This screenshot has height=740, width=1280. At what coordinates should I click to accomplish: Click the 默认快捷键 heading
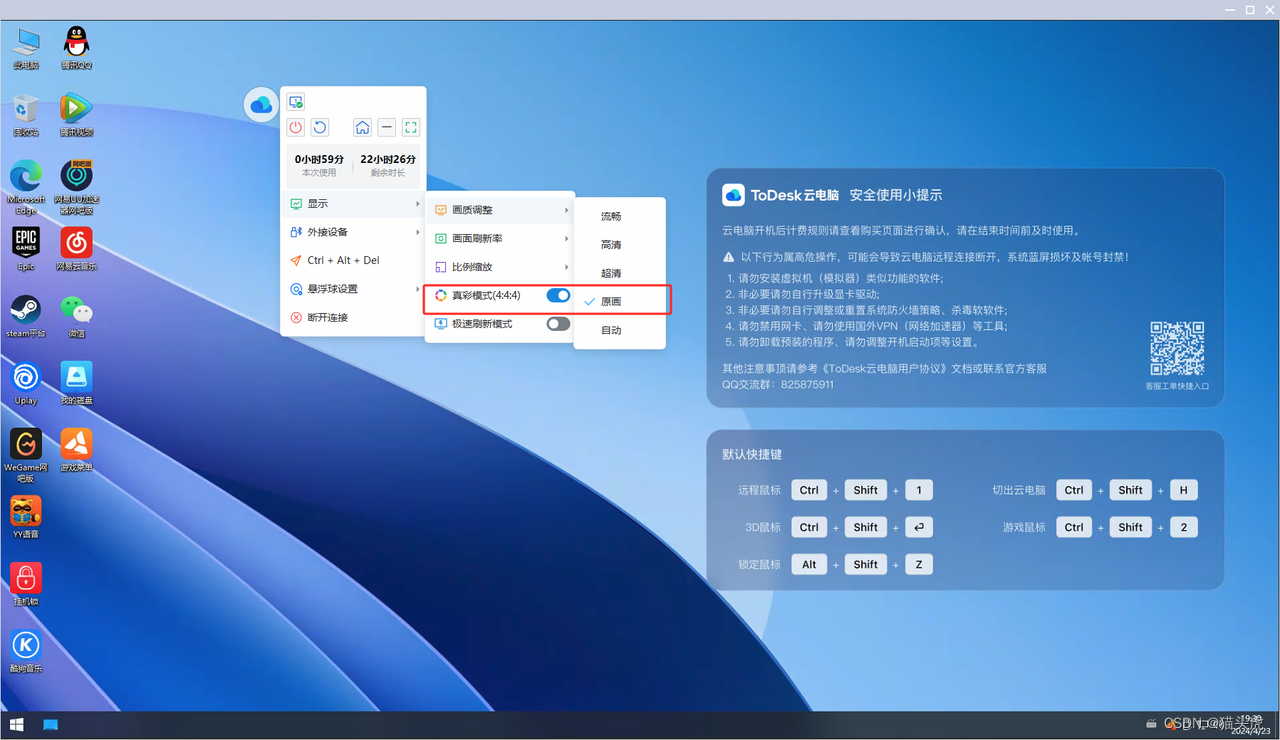(x=752, y=454)
